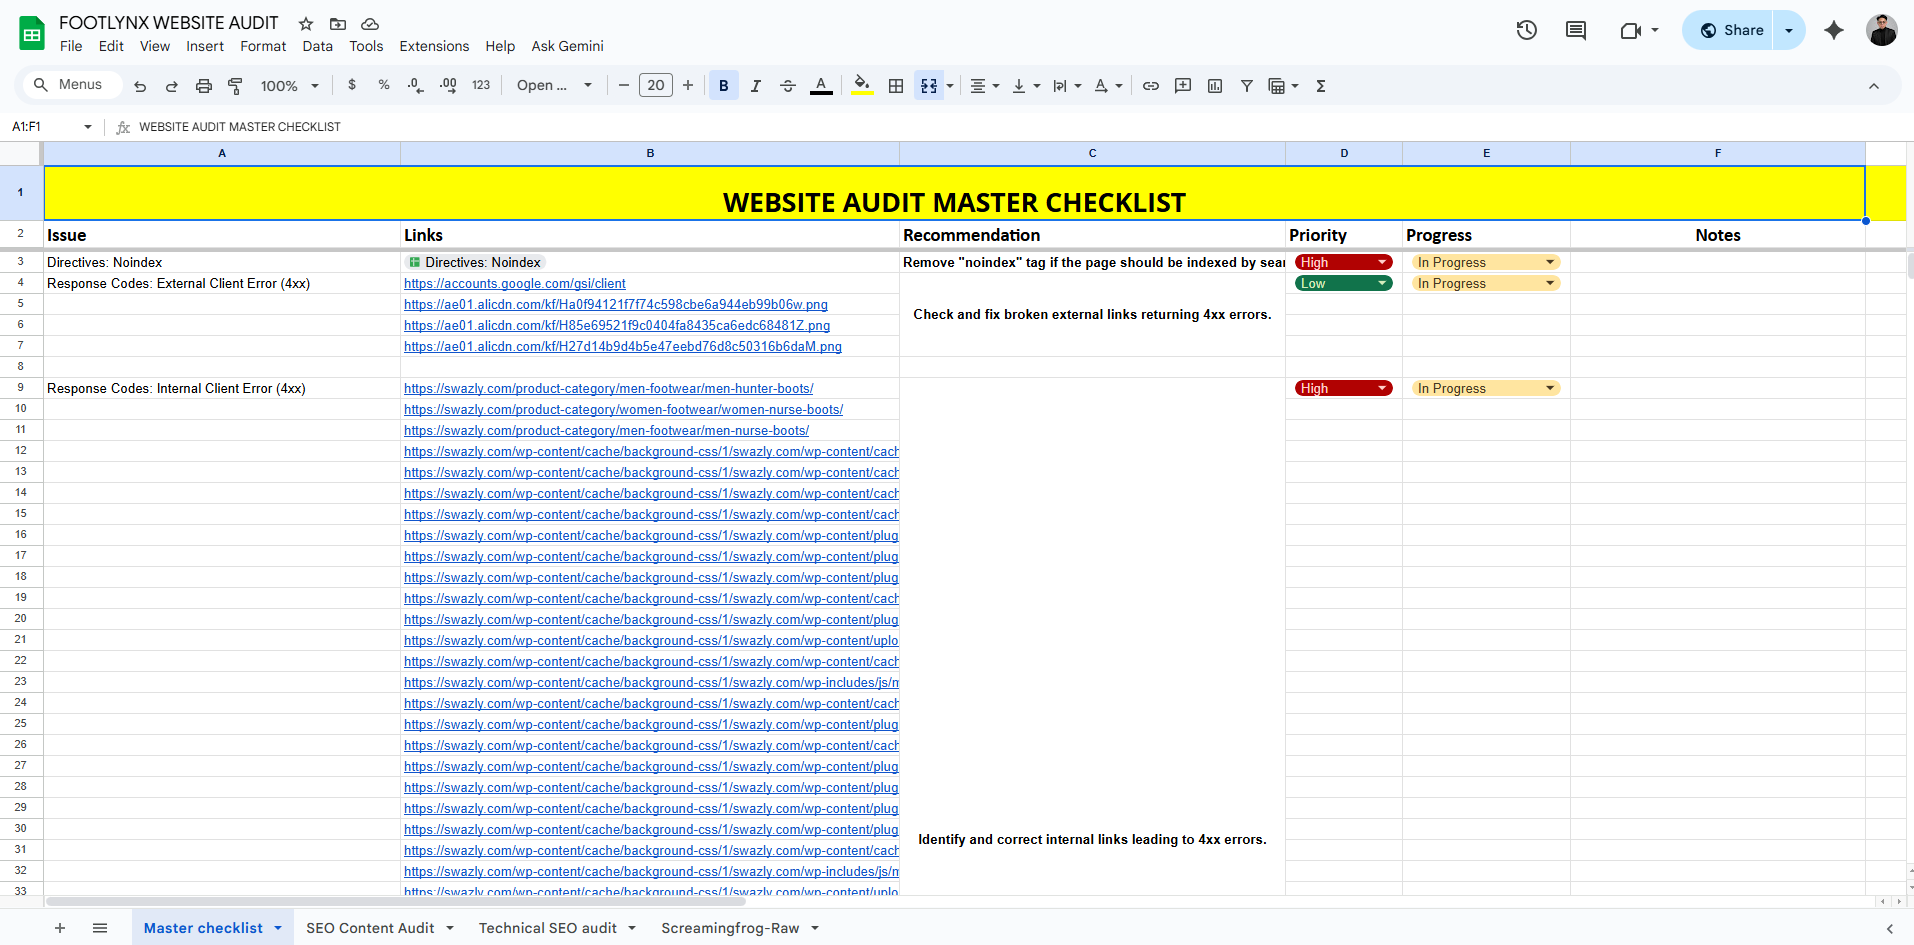The height and width of the screenshot is (945, 1914).
Task: Switch to the SEO Content Audit tab
Action: pyautogui.click(x=370, y=928)
